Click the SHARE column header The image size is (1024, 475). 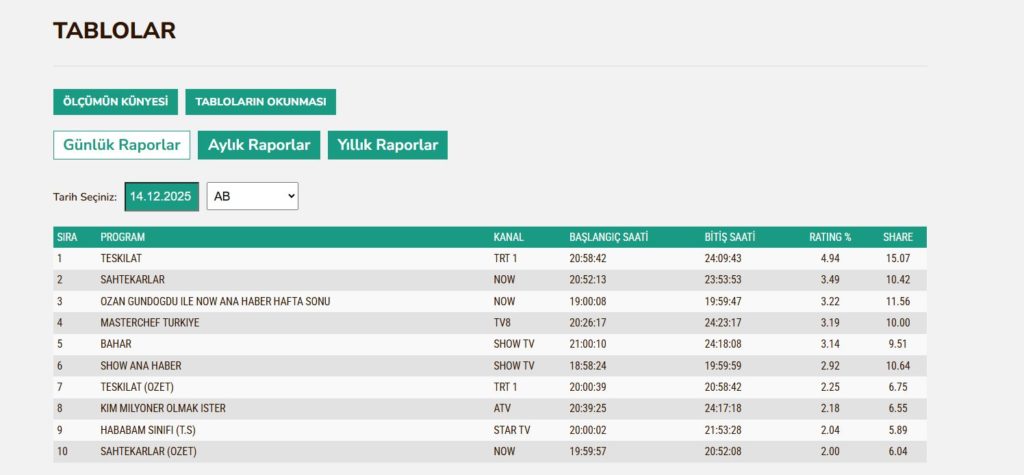tap(897, 237)
